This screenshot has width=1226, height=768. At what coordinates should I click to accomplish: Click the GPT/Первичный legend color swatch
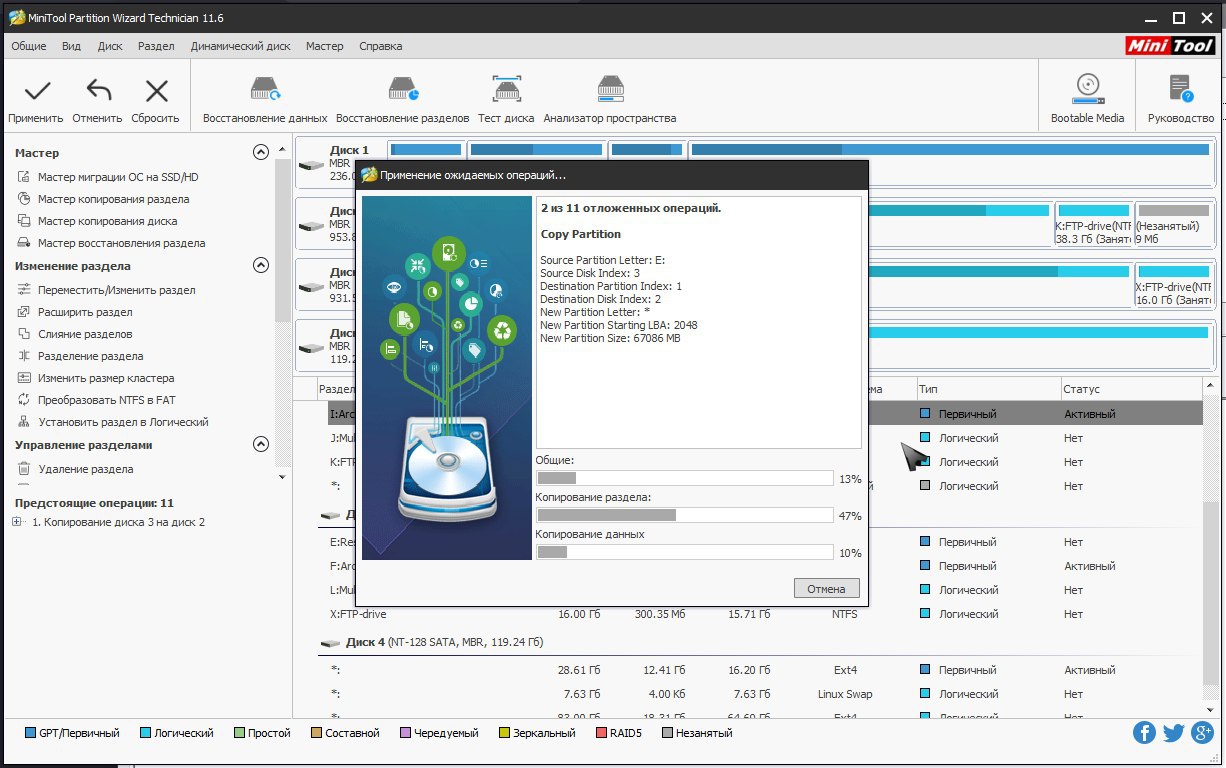tap(29, 733)
